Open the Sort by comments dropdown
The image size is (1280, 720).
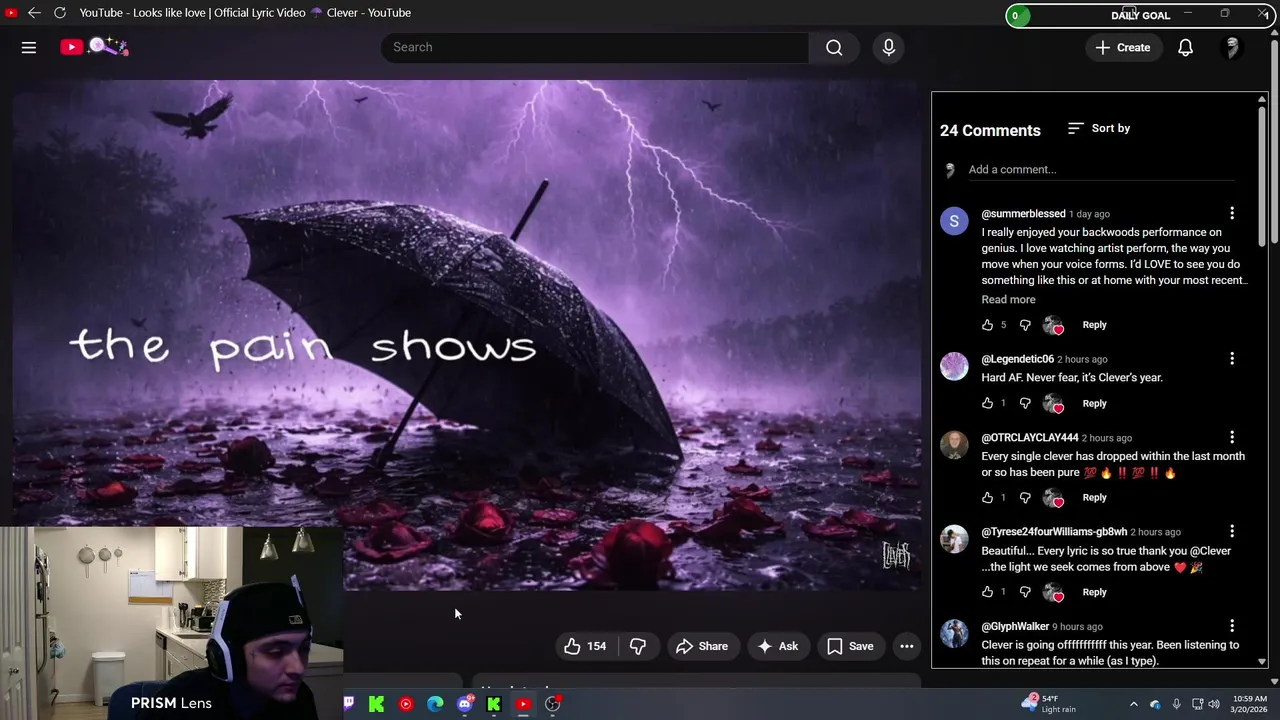click(x=1099, y=128)
